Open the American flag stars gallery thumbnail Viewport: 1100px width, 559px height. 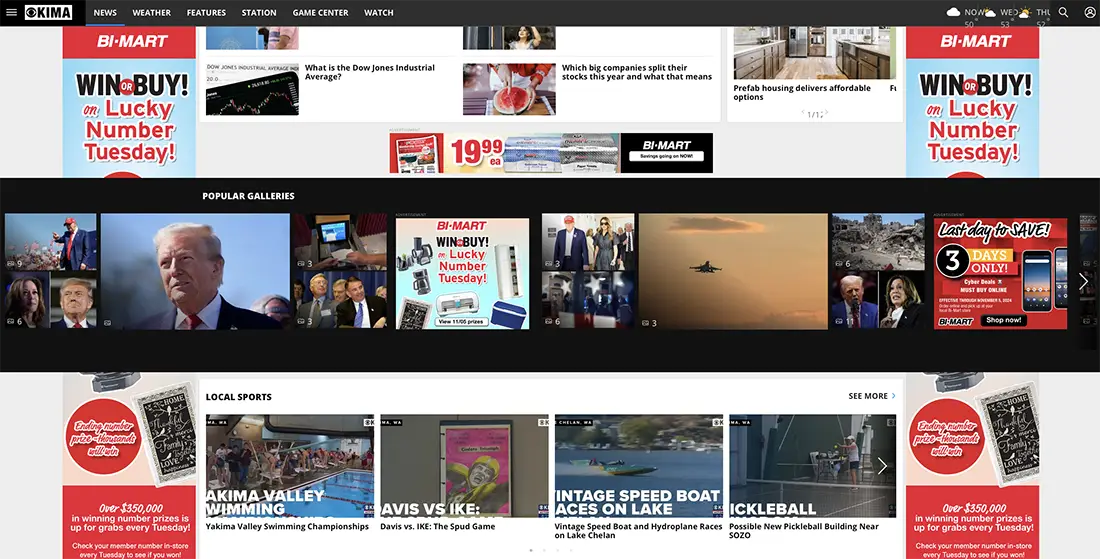[588, 300]
